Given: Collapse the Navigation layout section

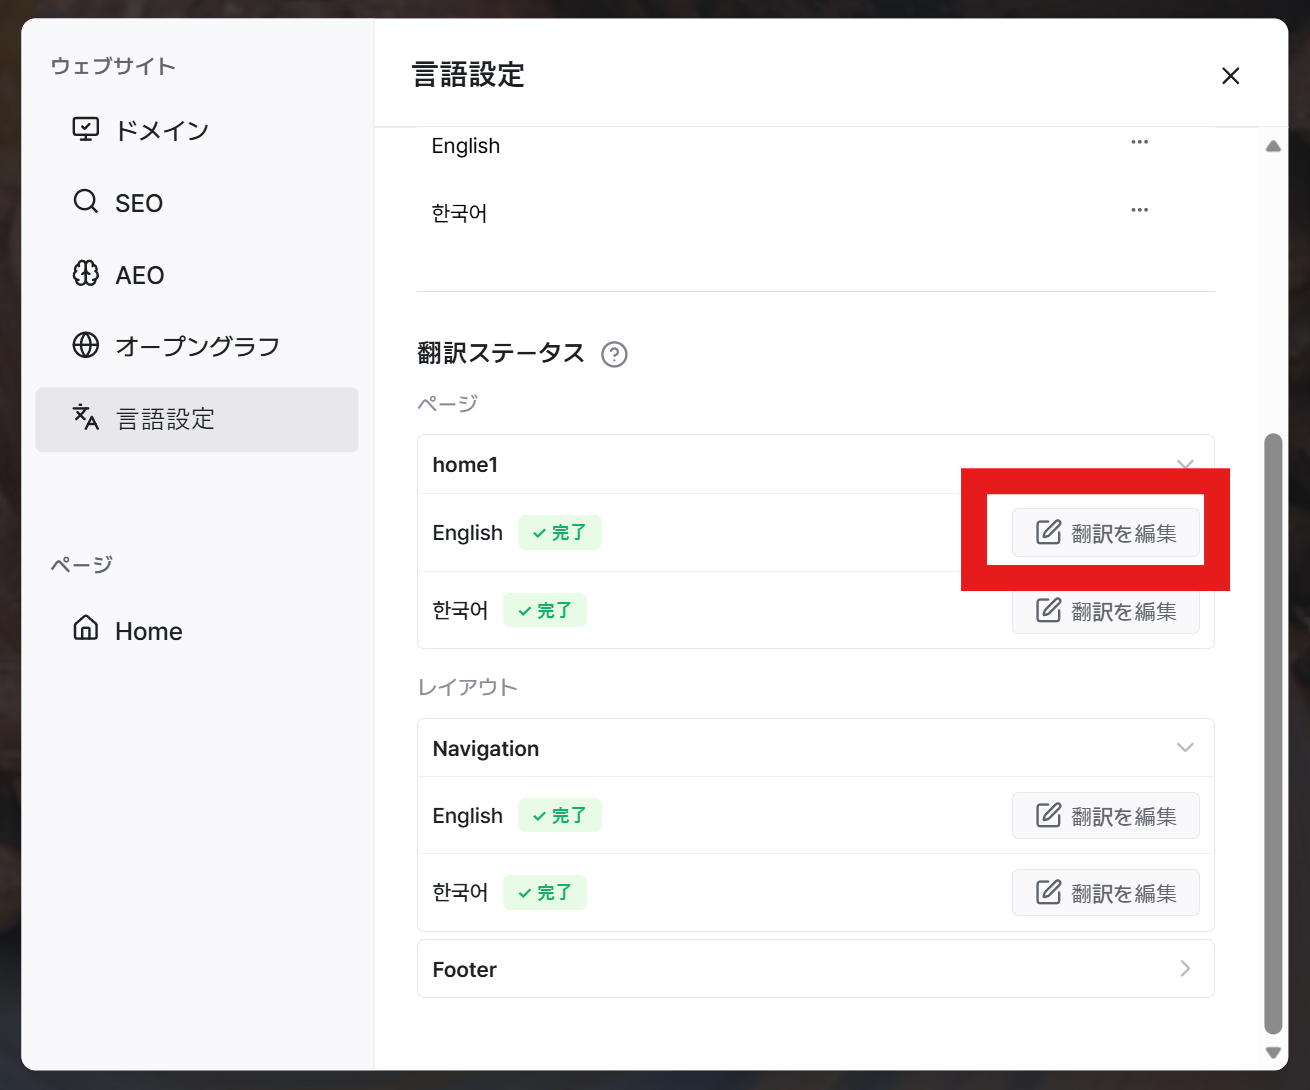Looking at the screenshot, I should (1185, 748).
